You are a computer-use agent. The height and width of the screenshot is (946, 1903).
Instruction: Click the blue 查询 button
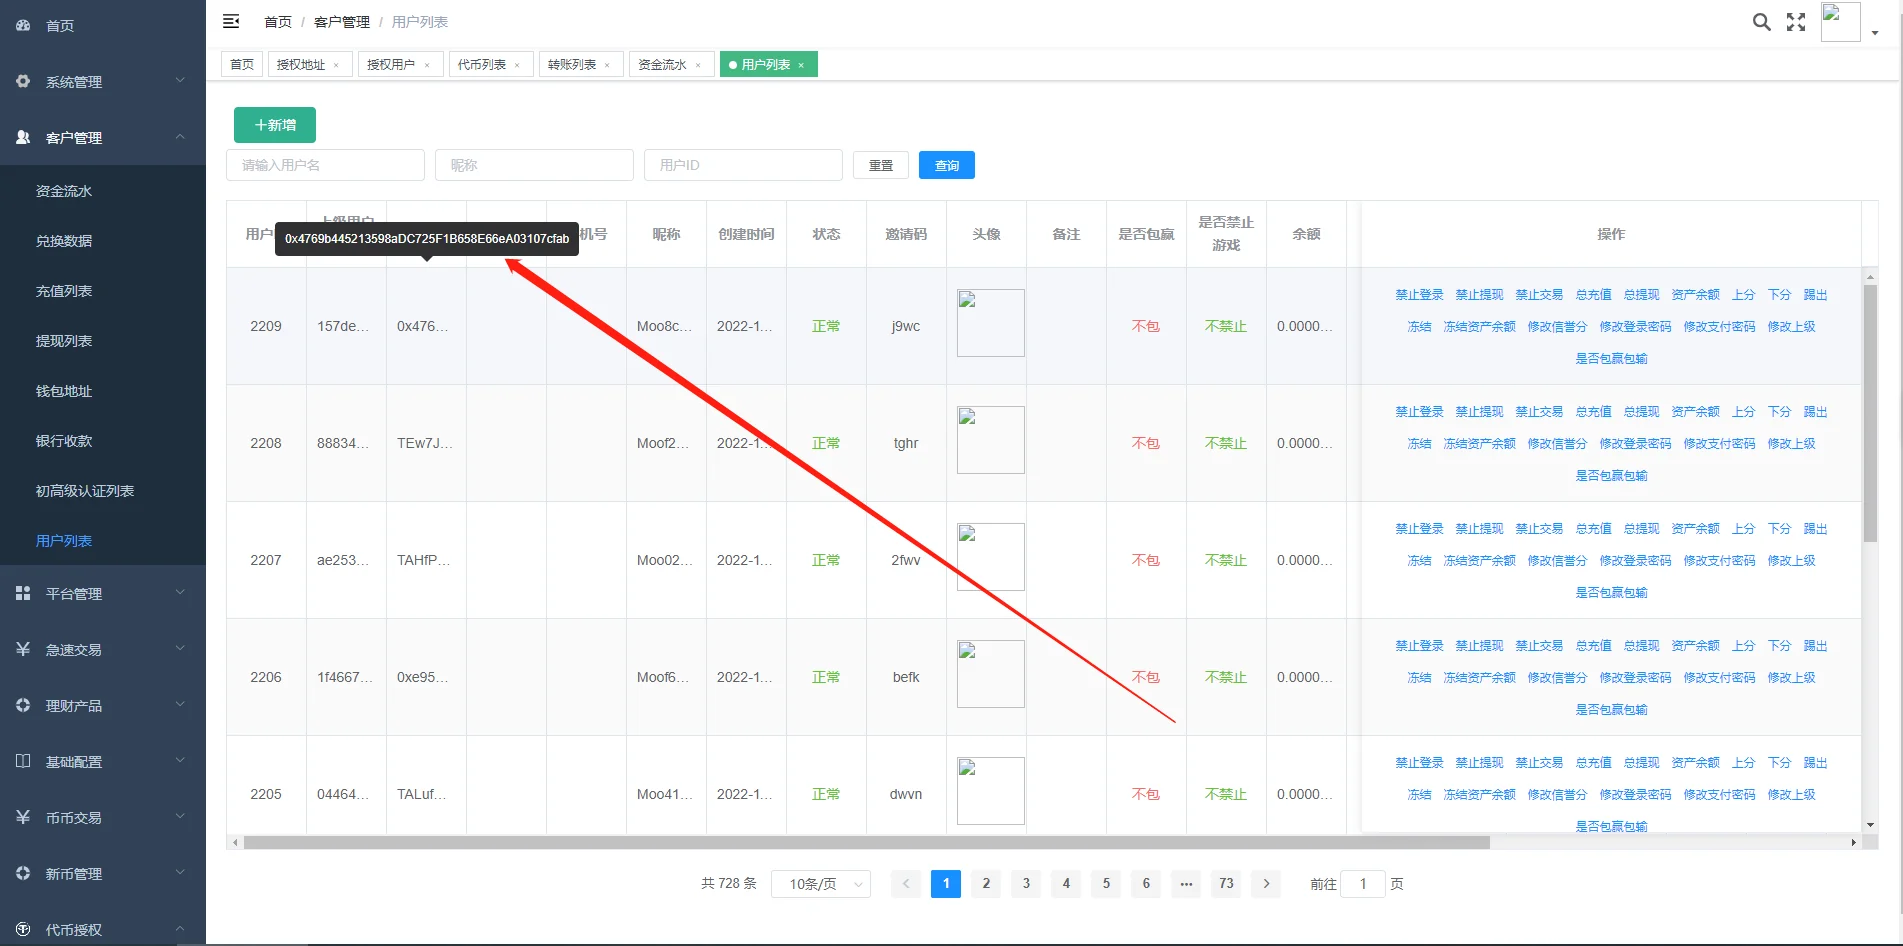pyautogui.click(x=946, y=166)
